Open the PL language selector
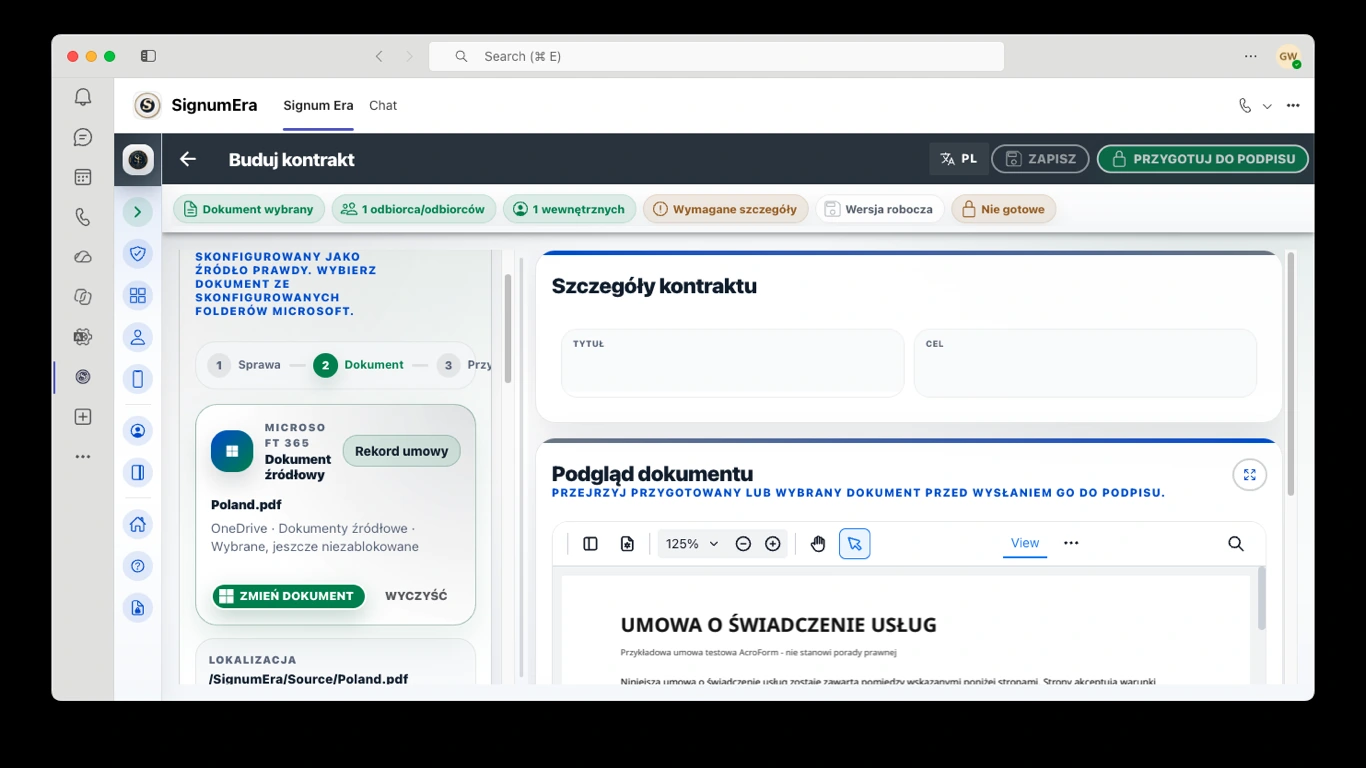1366x768 pixels. 959,159
